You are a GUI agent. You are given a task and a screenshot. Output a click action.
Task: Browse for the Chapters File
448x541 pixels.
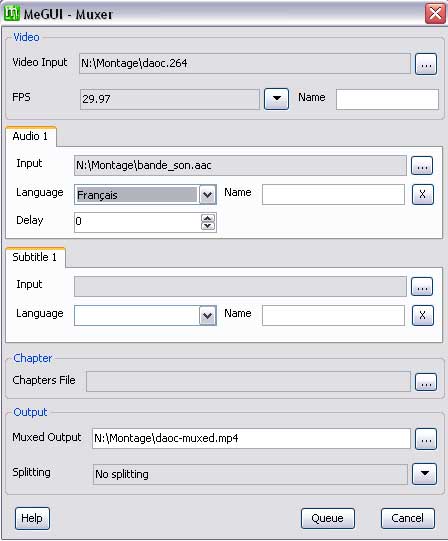point(426,382)
